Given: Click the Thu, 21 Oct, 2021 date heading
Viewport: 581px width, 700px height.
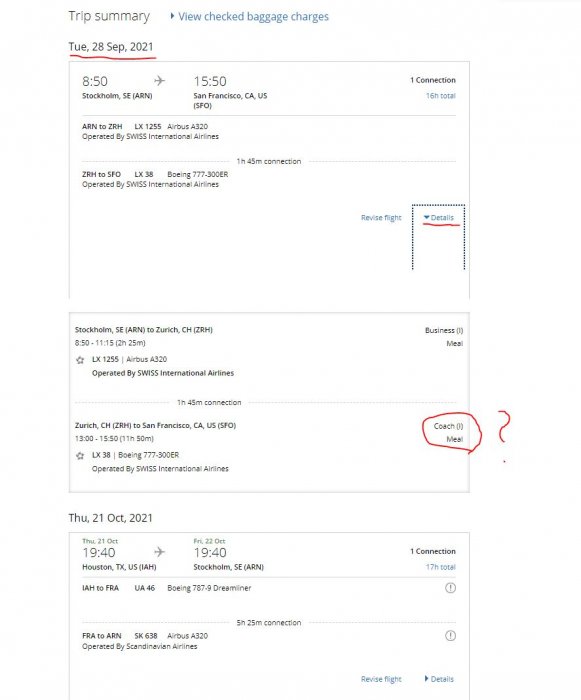Looking at the screenshot, I should click(x=110, y=518).
